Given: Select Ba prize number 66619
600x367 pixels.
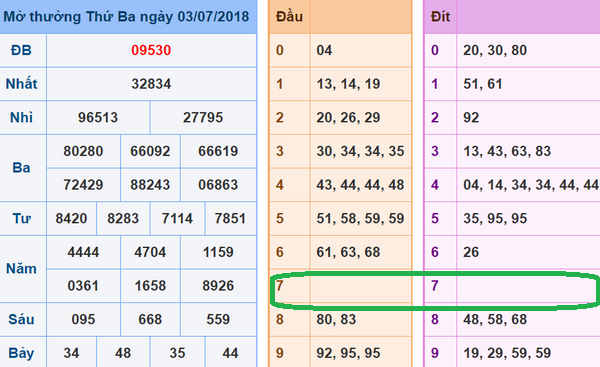Looking at the screenshot, I should (218, 151).
